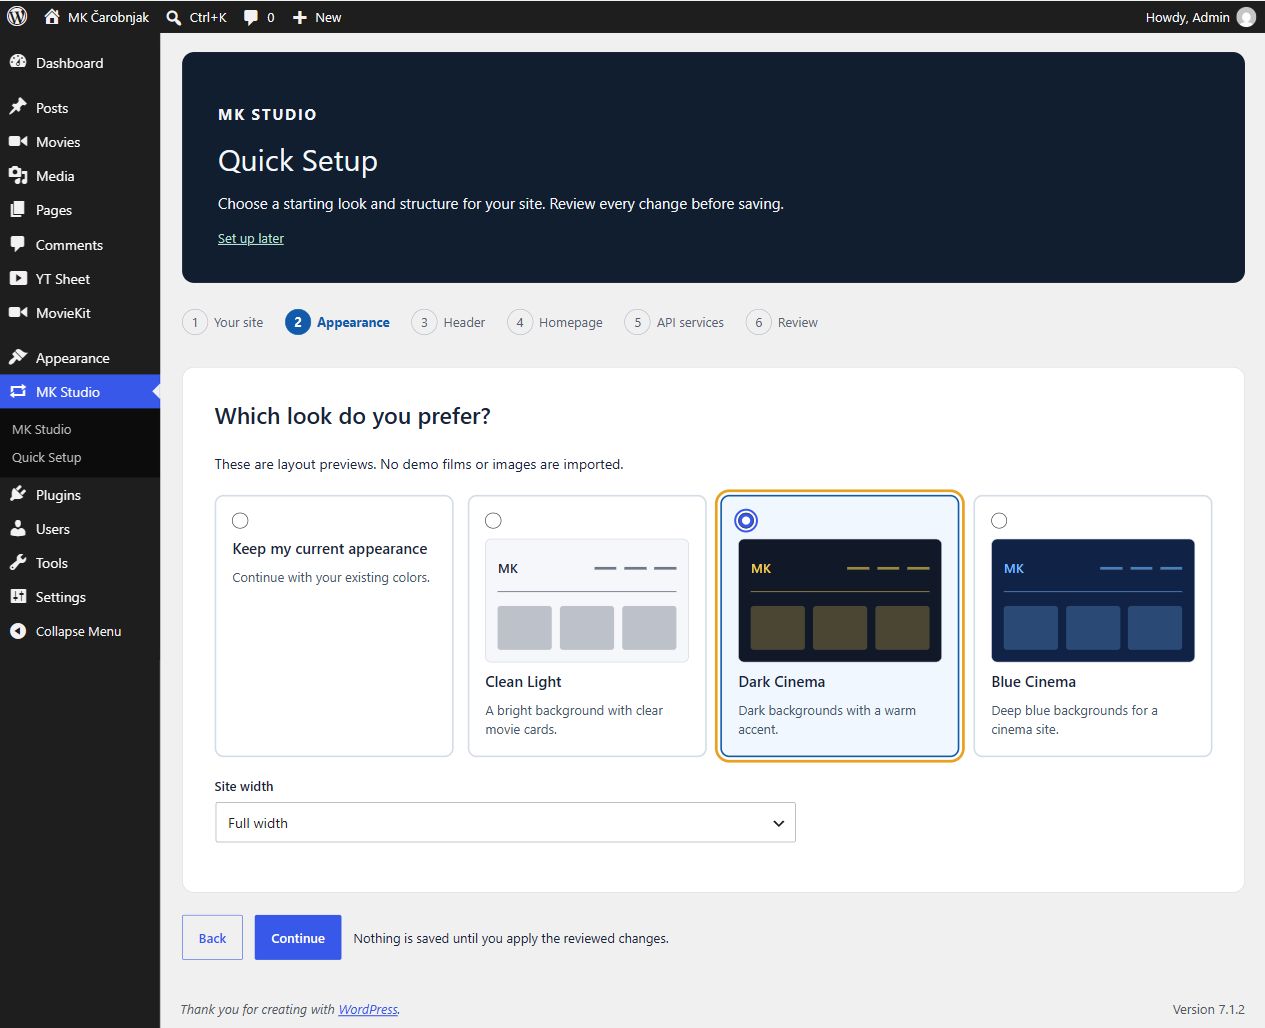Click the search magnifier icon
This screenshot has width=1265, height=1028.
[x=174, y=18]
